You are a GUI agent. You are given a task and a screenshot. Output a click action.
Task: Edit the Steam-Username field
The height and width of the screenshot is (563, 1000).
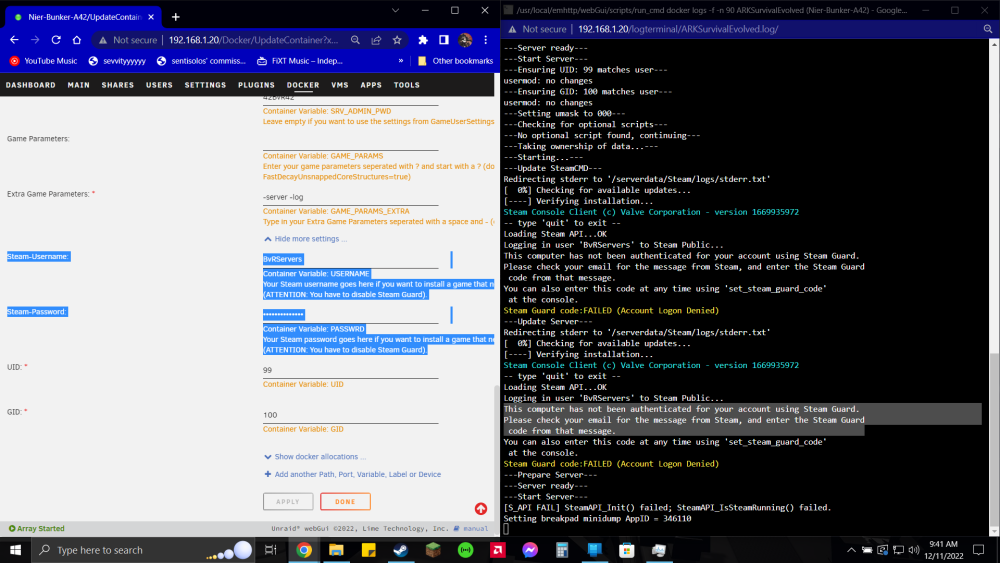[x=350, y=260]
